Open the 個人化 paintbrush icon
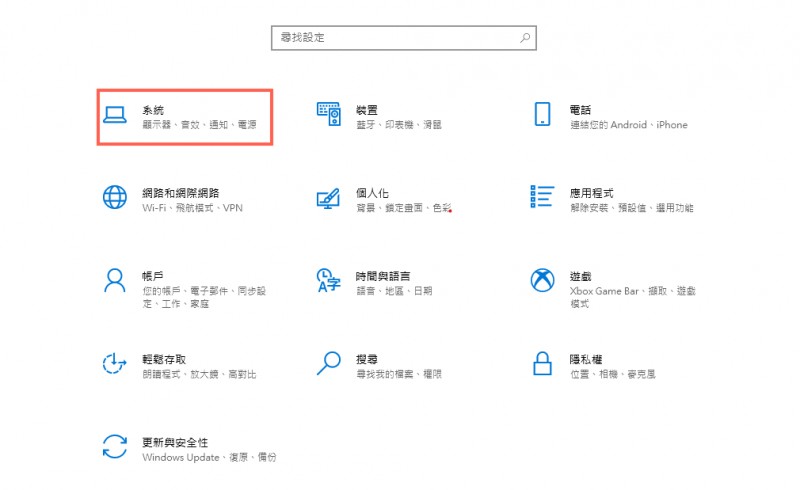The height and width of the screenshot is (490, 800). [x=328, y=198]
